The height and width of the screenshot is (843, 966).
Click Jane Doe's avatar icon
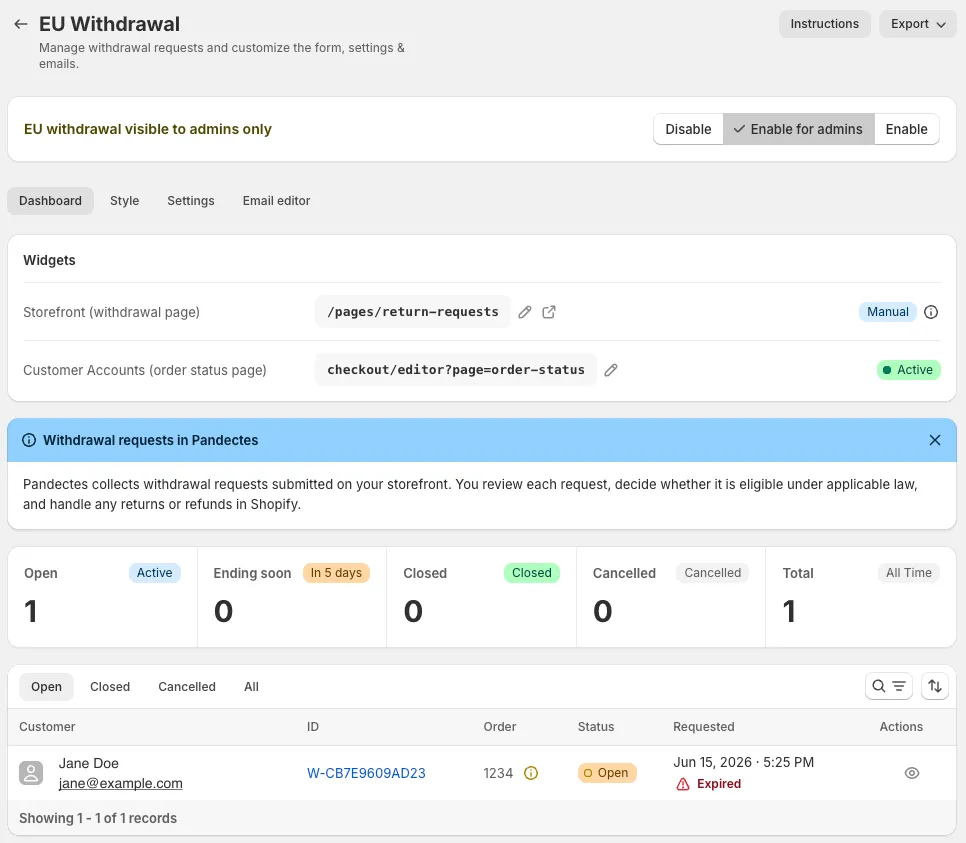[31, 773]
